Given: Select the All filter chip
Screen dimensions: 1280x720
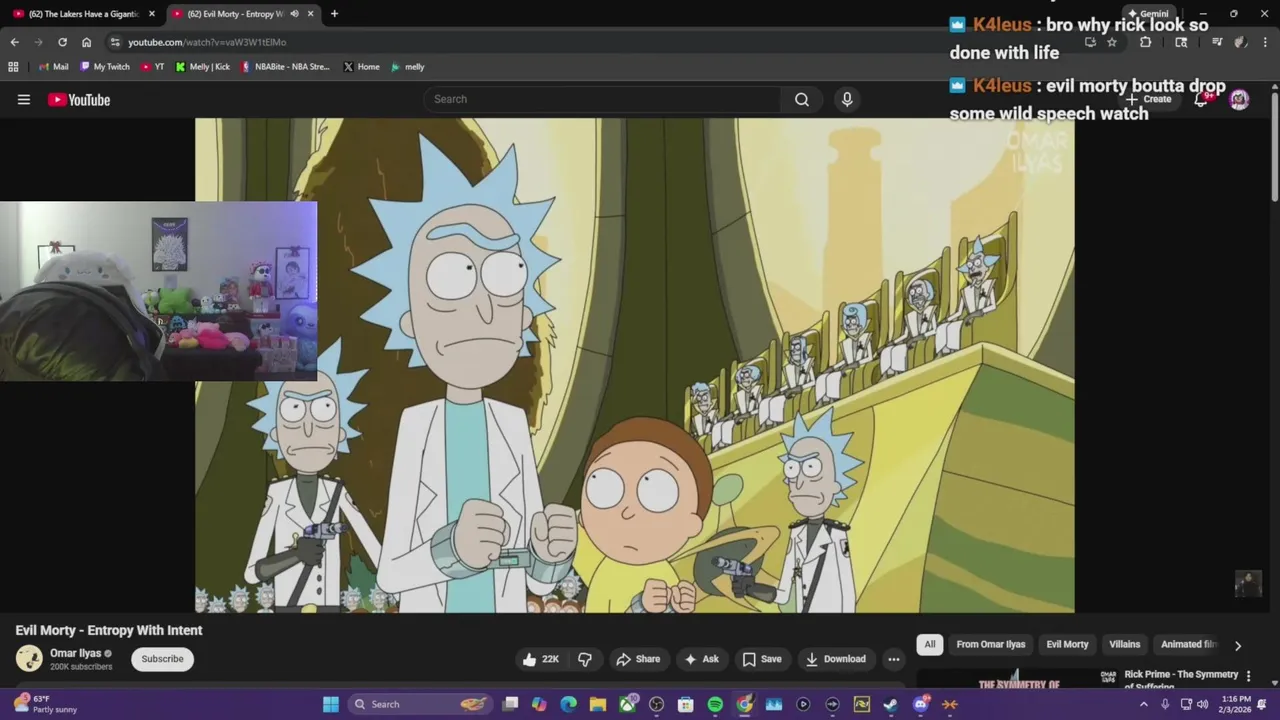Looking at the screenshot, I should coord(930,644).
